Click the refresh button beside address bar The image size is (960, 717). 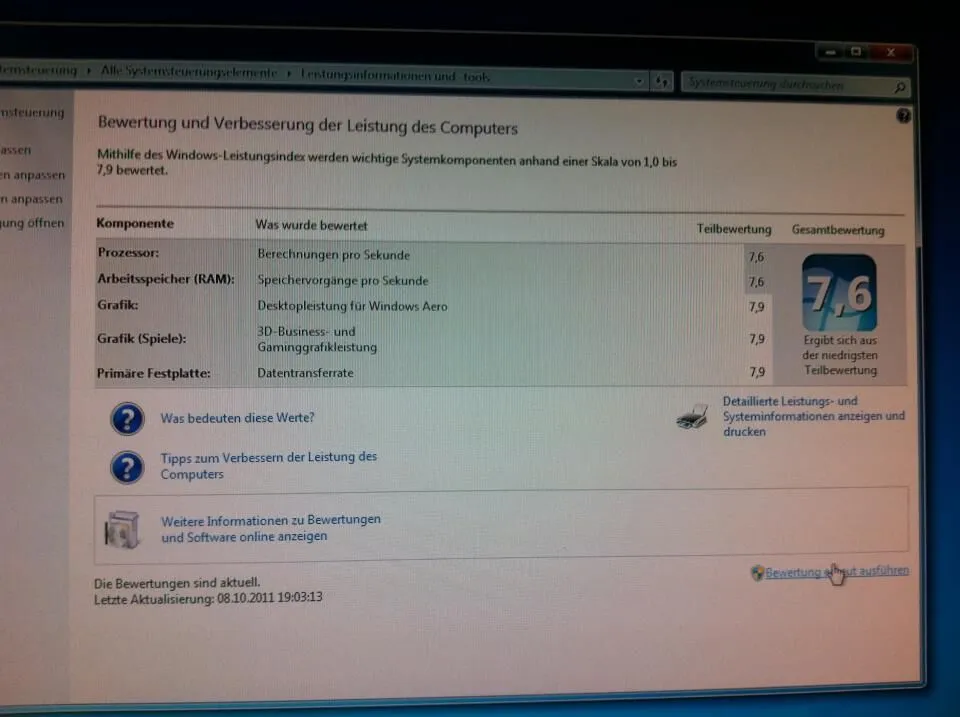(662, 81)
